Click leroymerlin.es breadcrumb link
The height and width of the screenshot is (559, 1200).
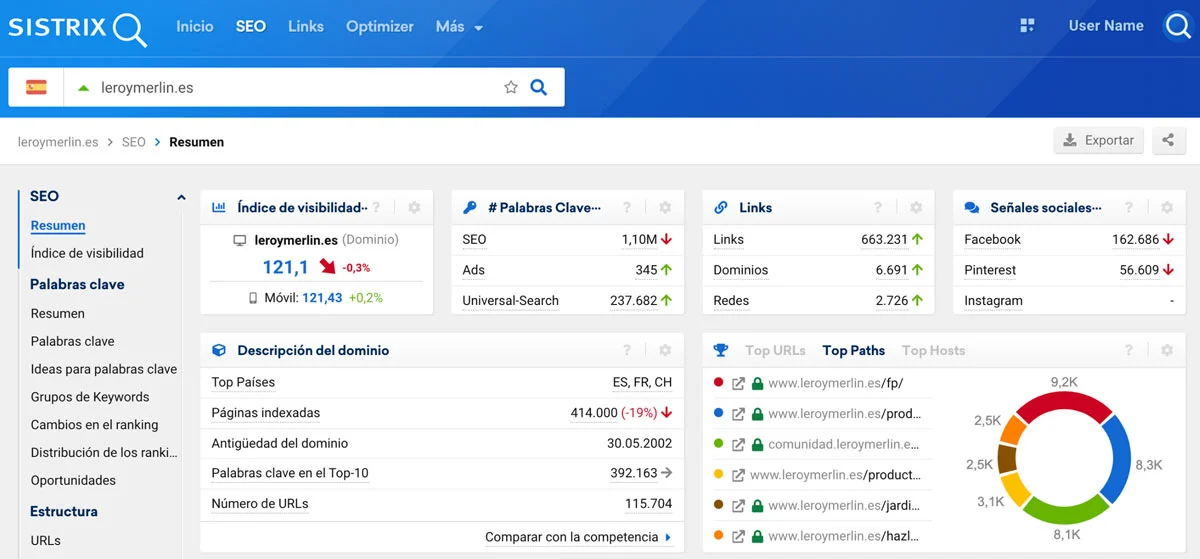coord(58,142)
